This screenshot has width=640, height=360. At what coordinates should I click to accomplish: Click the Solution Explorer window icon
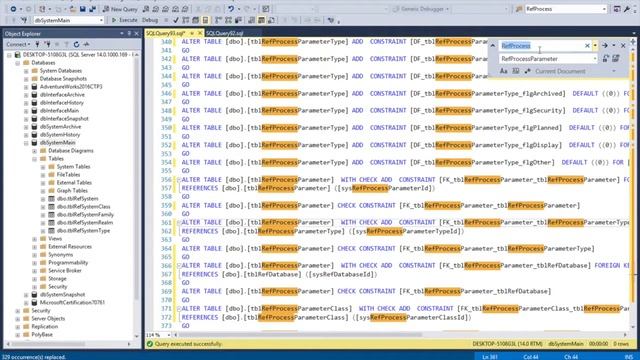coord(617,9)
